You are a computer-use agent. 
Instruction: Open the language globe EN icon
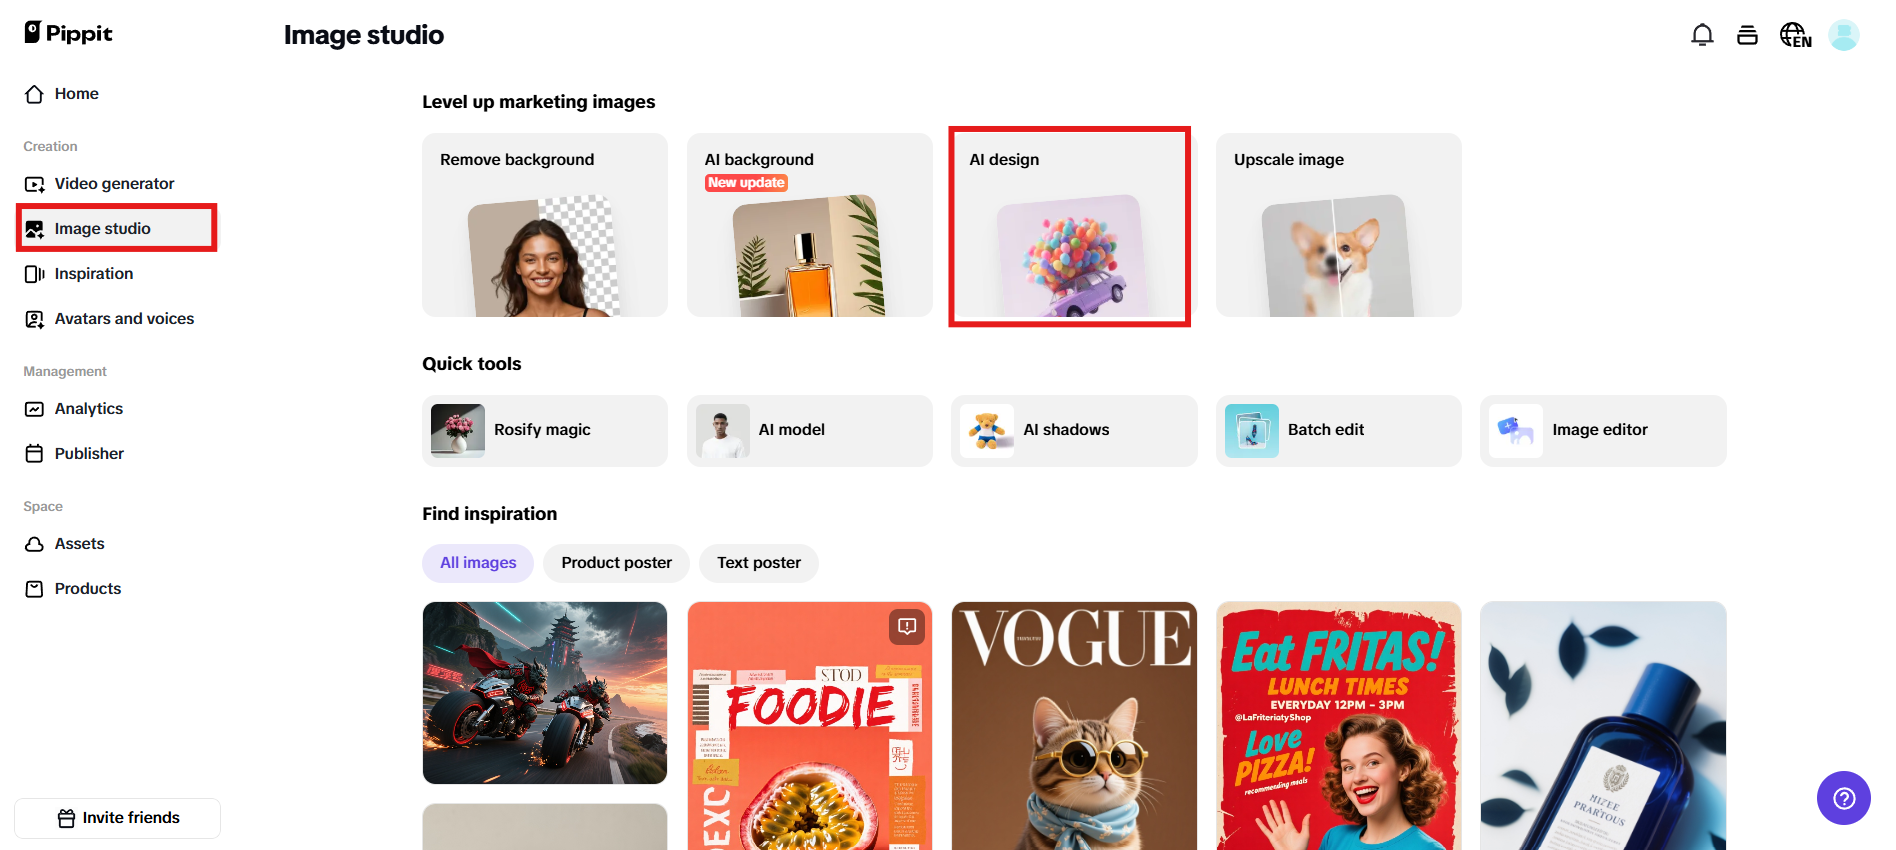click(1795, 35)
